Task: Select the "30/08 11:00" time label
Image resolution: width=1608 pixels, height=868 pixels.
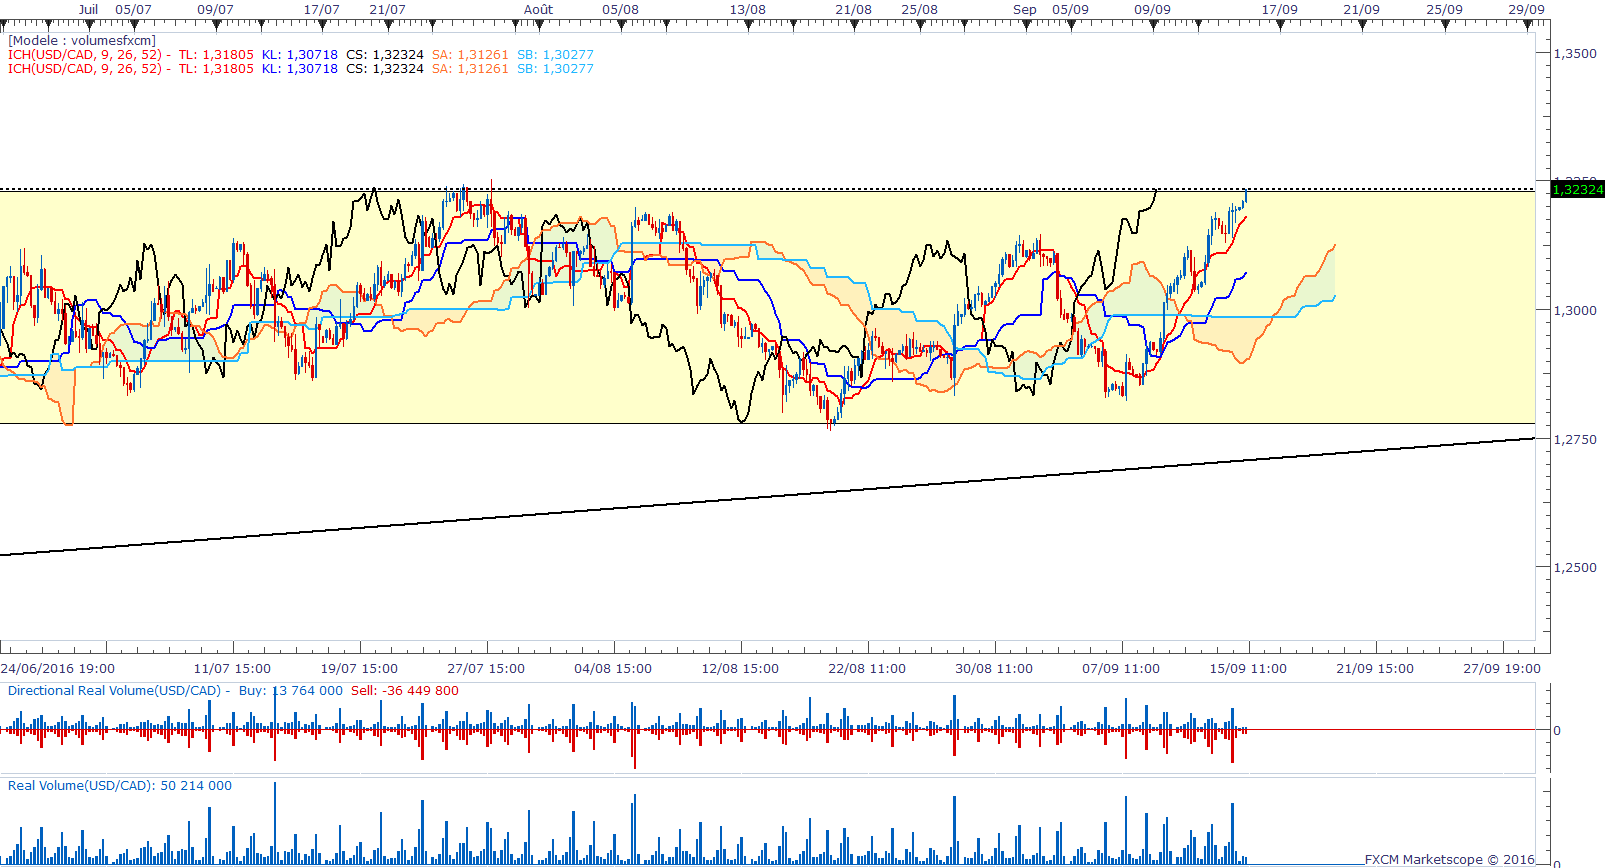Action: click(x=994, y=669)
